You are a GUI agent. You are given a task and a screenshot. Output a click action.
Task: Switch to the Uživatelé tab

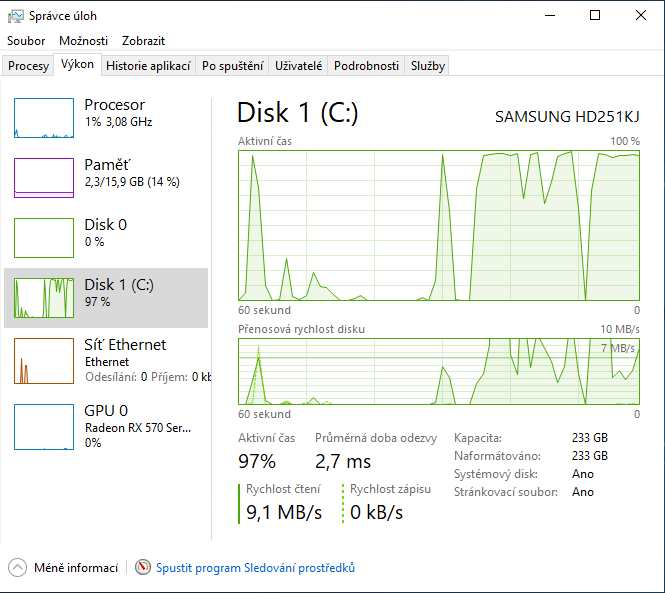pyautogui.click(x=299, y=66)
